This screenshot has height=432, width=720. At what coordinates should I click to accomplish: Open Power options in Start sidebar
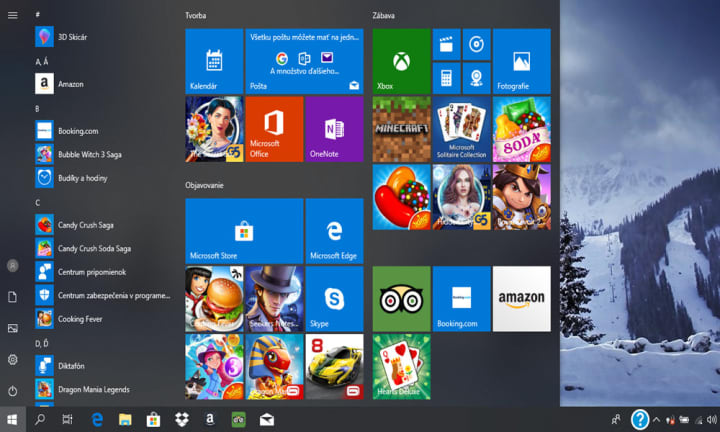click(x=13, y=391)
